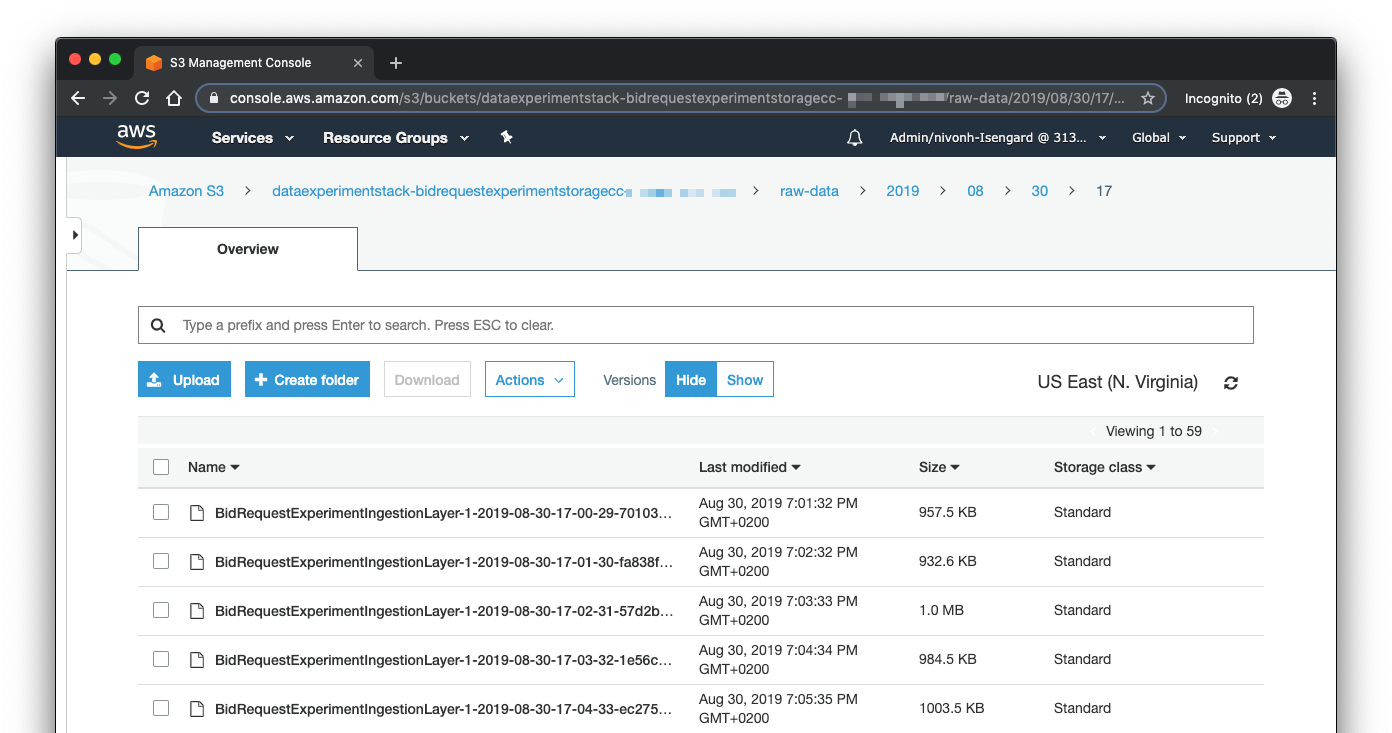The height and width of the screenshot is (733, 1392).
Task: Select the Overview tab
Action: [248, 249]
